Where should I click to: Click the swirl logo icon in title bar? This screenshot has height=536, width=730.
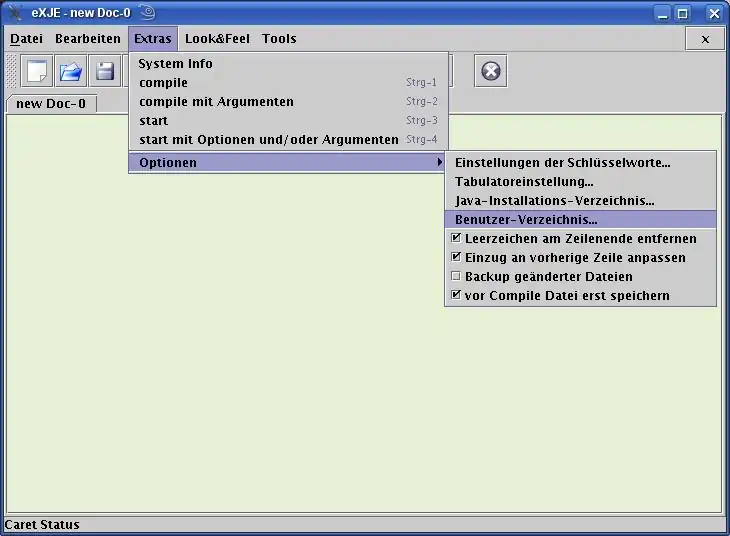(x=147, y=13)
